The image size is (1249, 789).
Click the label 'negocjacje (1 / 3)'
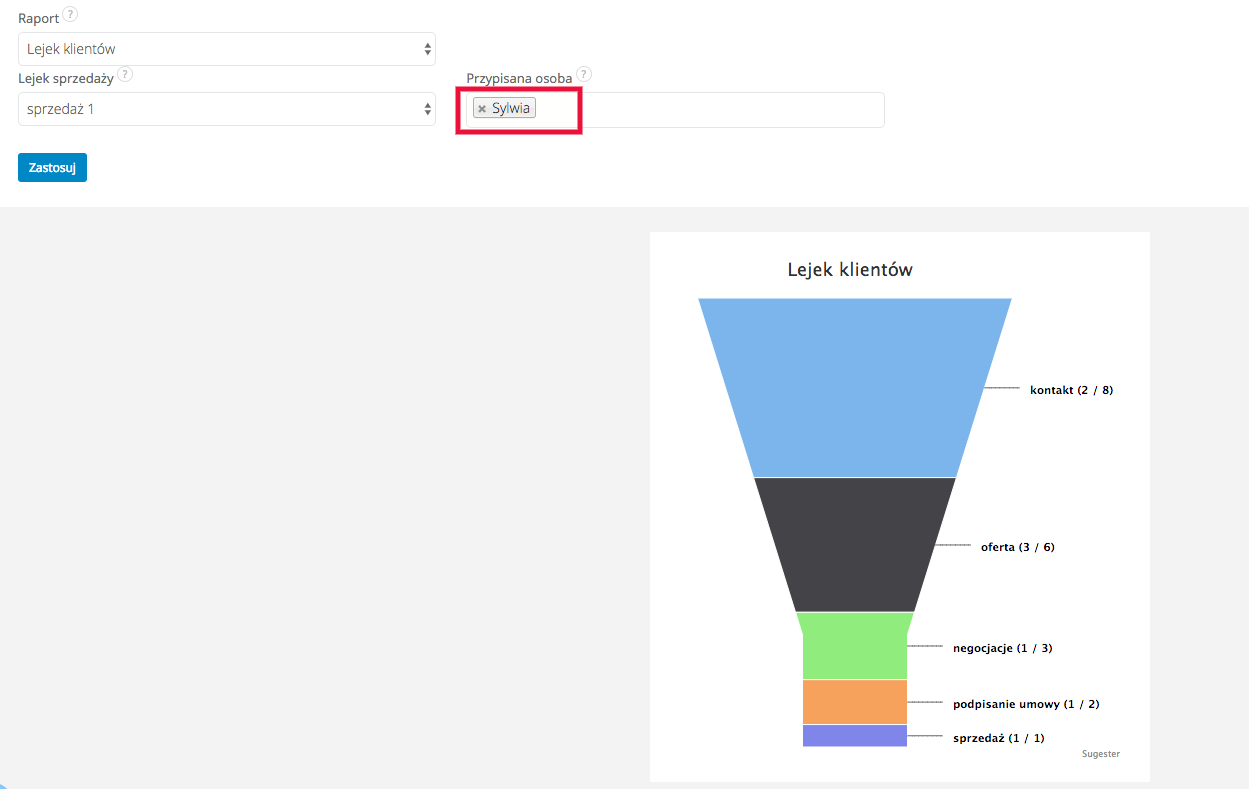coord(1002,648)
